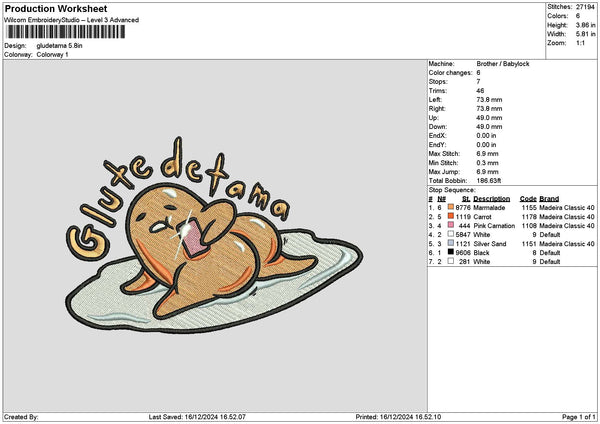Click the 'Last Saved: 16/12/2024 16.52.07' text
Screen dimensions: 600x424
point(197,417)
